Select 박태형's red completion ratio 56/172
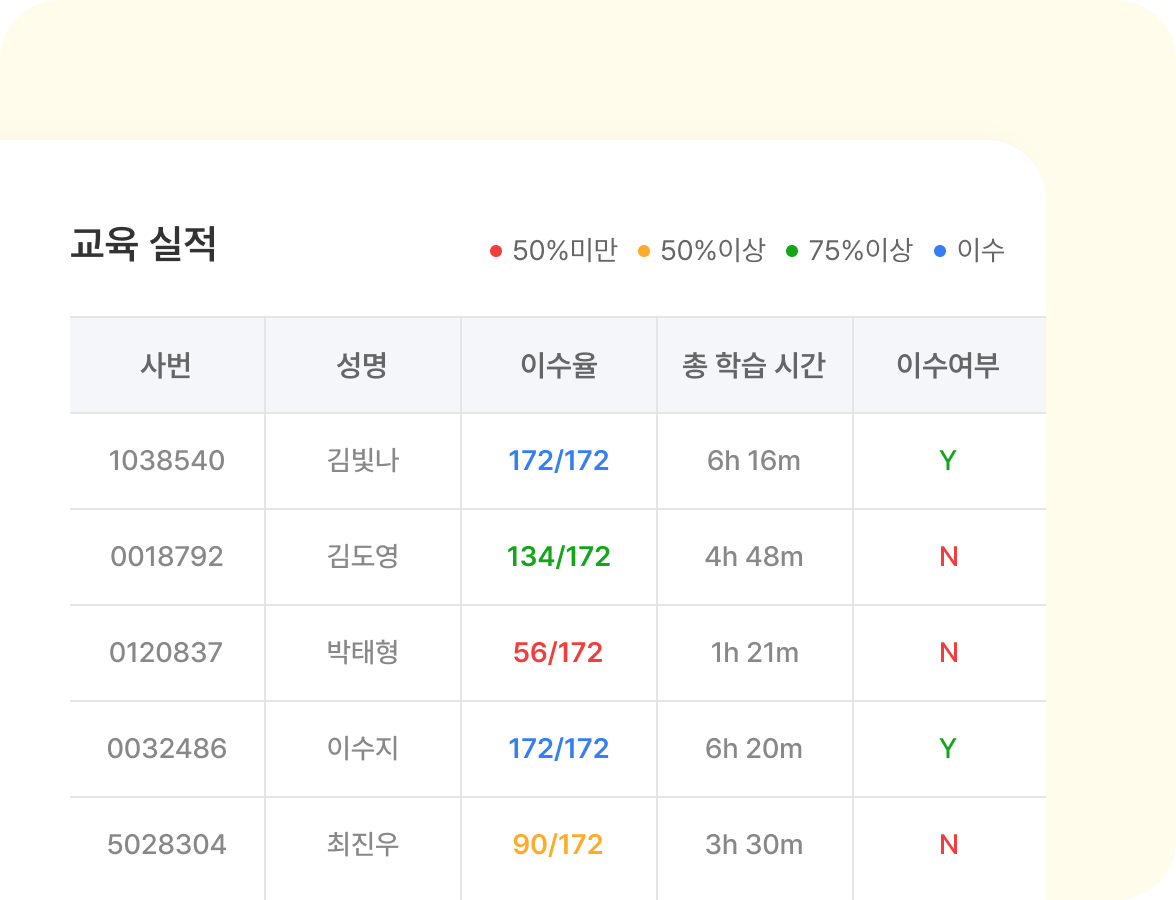Screen dimensions: 1176x900 [x=558, y=653]
